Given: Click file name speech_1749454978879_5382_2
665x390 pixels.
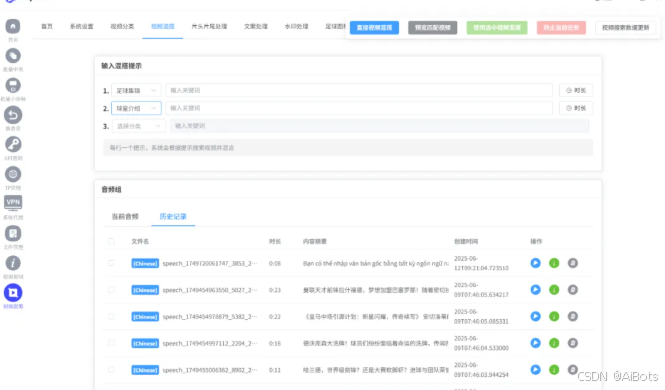Looking at the screenshot, I should tap(210, 316).
